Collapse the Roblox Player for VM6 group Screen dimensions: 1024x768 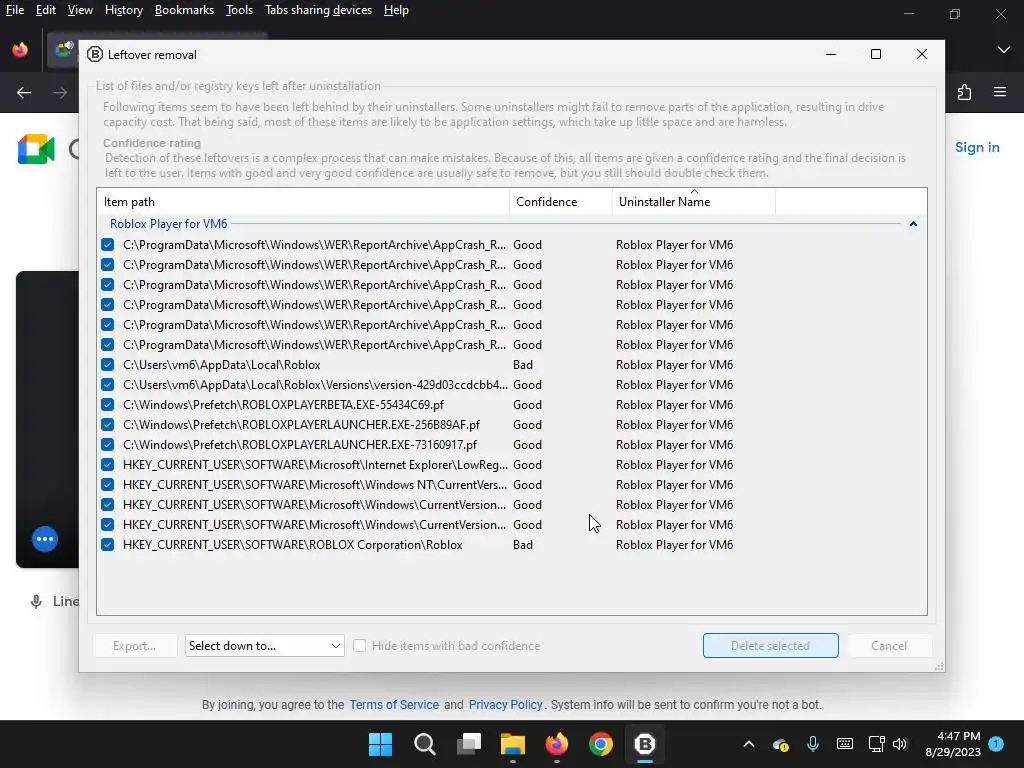[x=913, y=224]
